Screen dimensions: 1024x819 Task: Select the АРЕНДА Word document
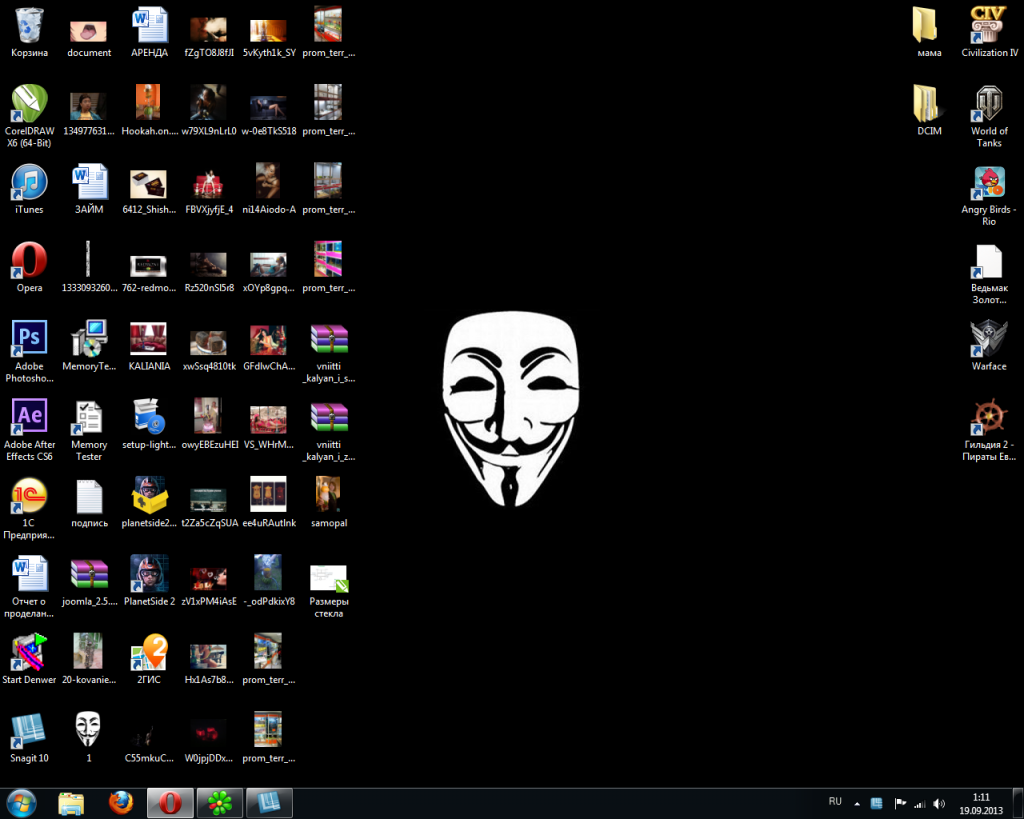148,25
